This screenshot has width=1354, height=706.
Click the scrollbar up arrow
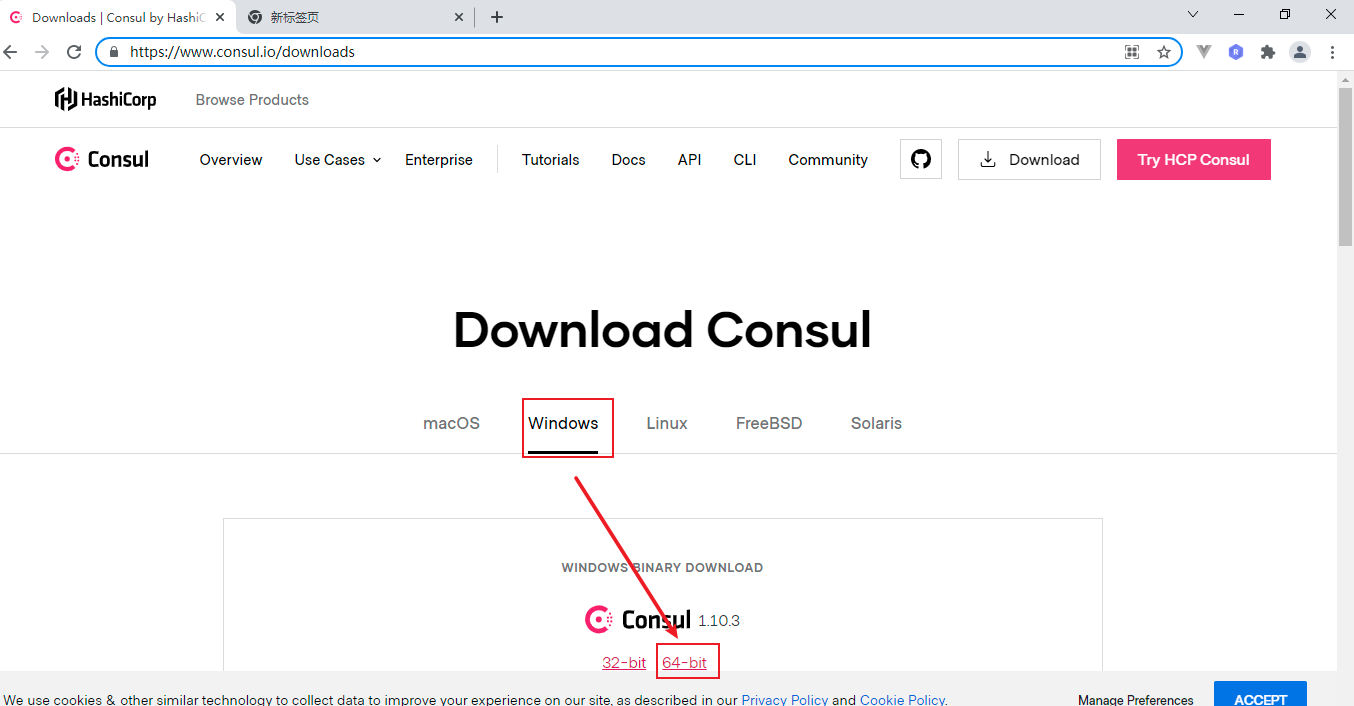click(1346, 79)
